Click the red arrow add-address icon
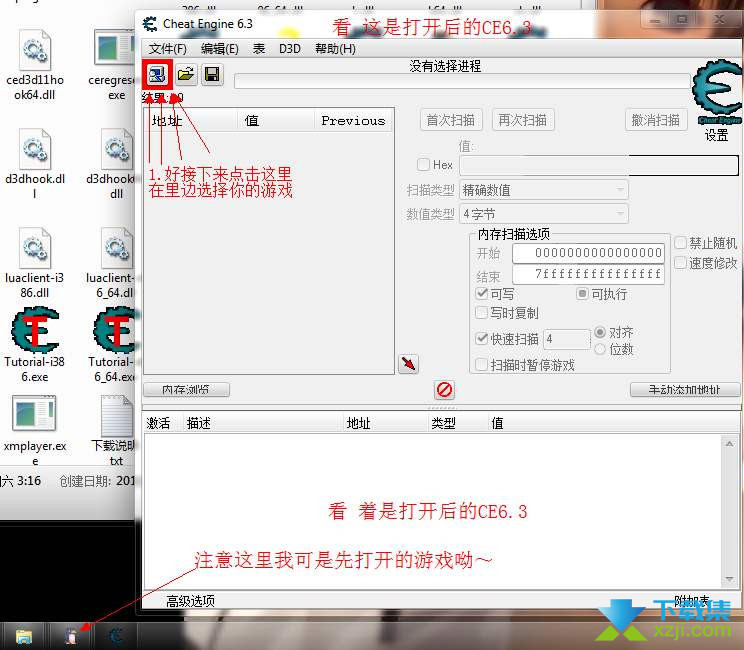Image resolution: width=744 pixels, height=650 pixels. tap(408, 364)
